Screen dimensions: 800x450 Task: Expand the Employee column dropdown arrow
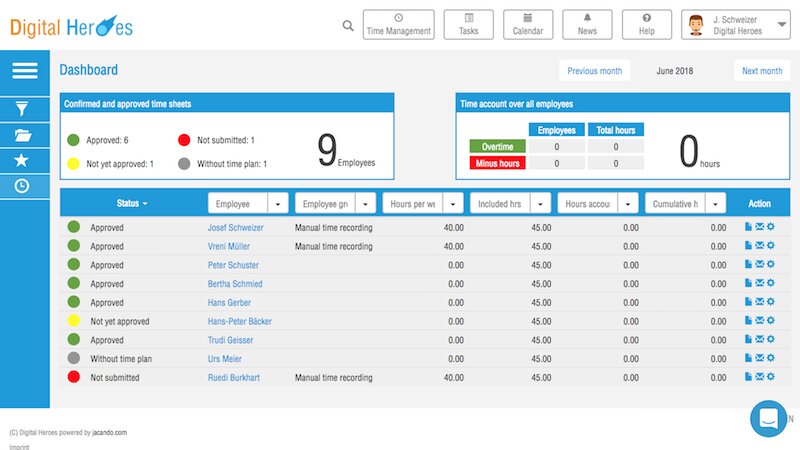[278, 203]
